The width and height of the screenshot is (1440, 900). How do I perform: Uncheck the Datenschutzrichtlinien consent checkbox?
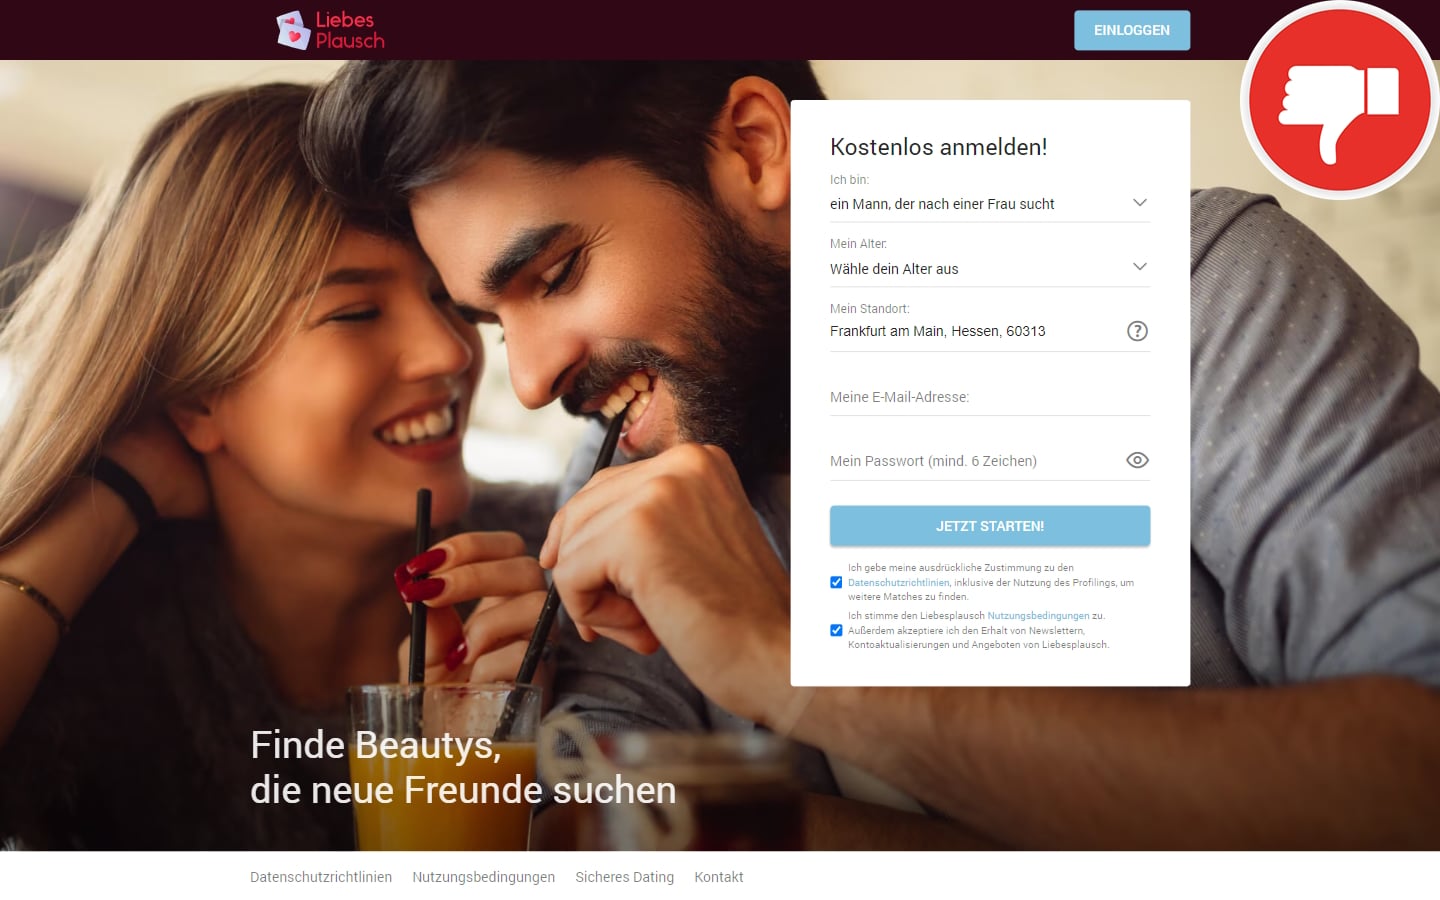836,582
